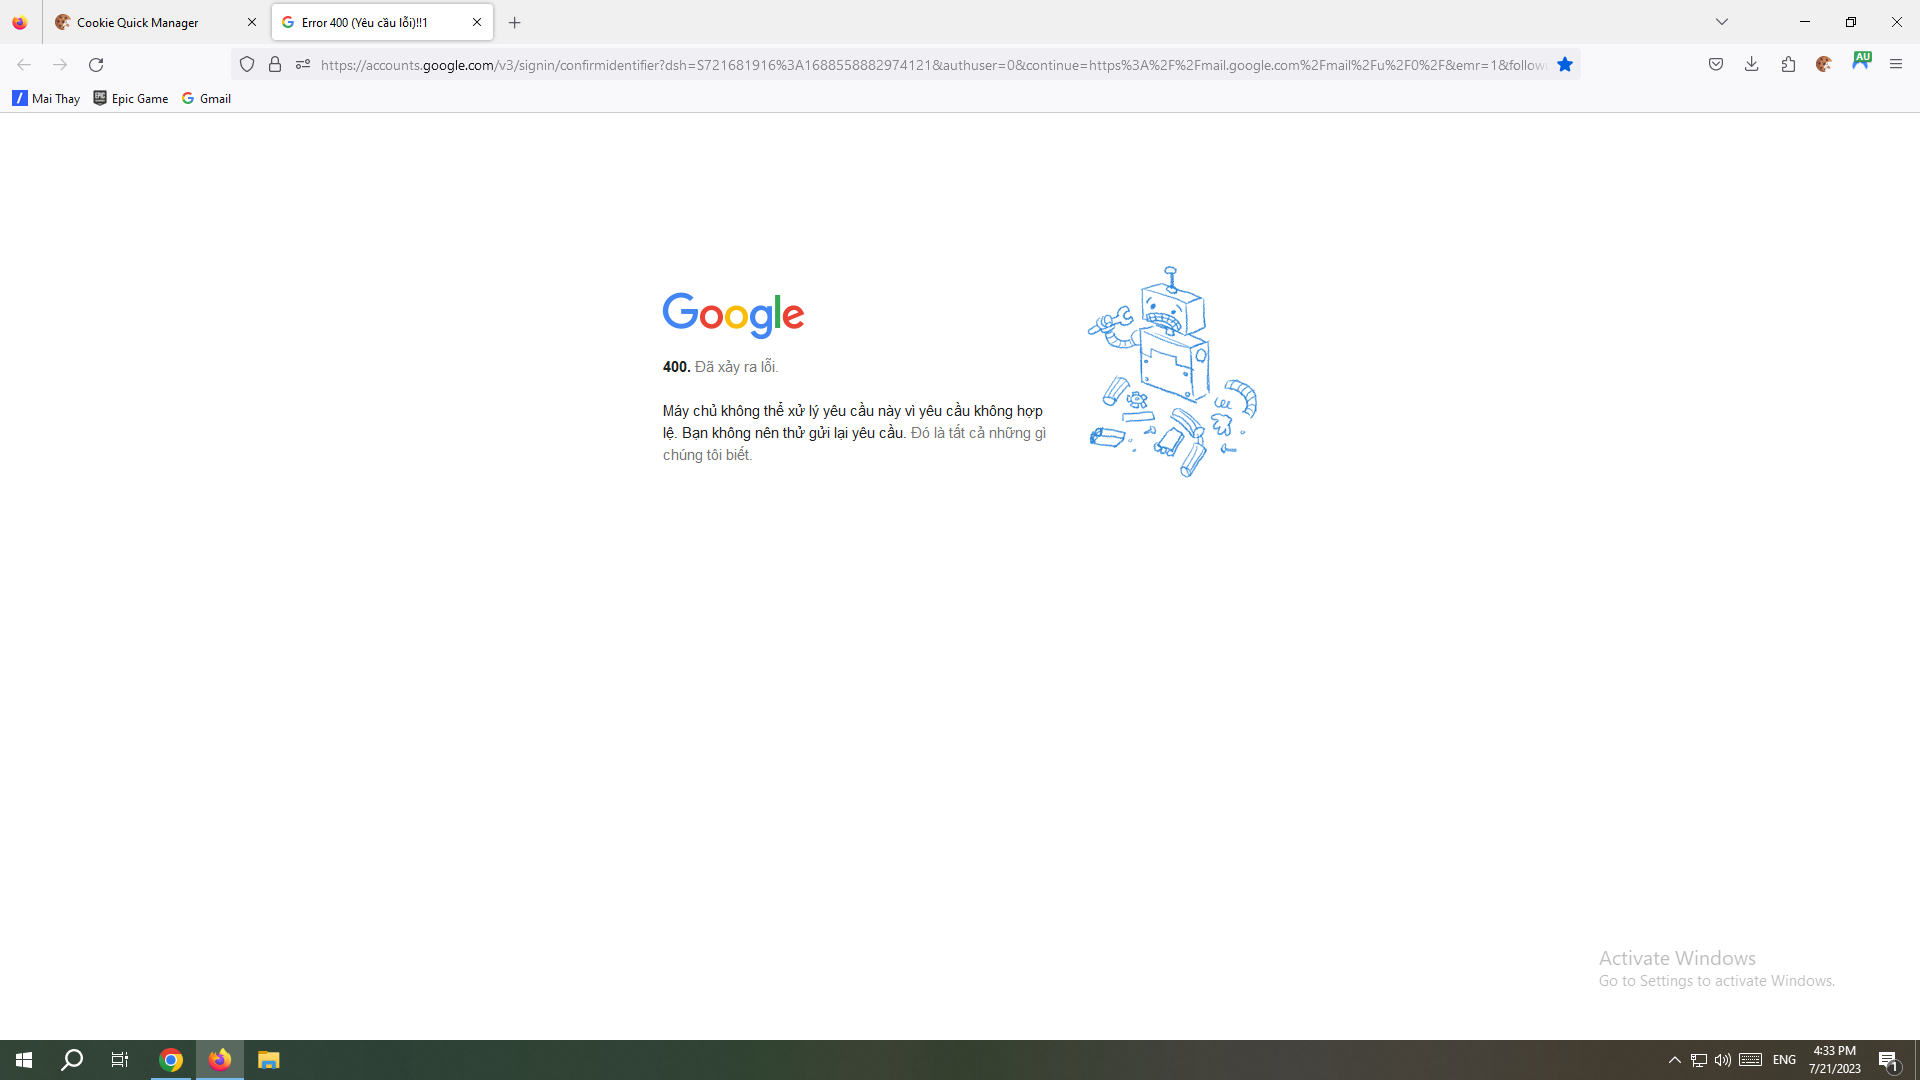Go forward one page
Screen dimensions: 1920x1080
click(60, 65)
